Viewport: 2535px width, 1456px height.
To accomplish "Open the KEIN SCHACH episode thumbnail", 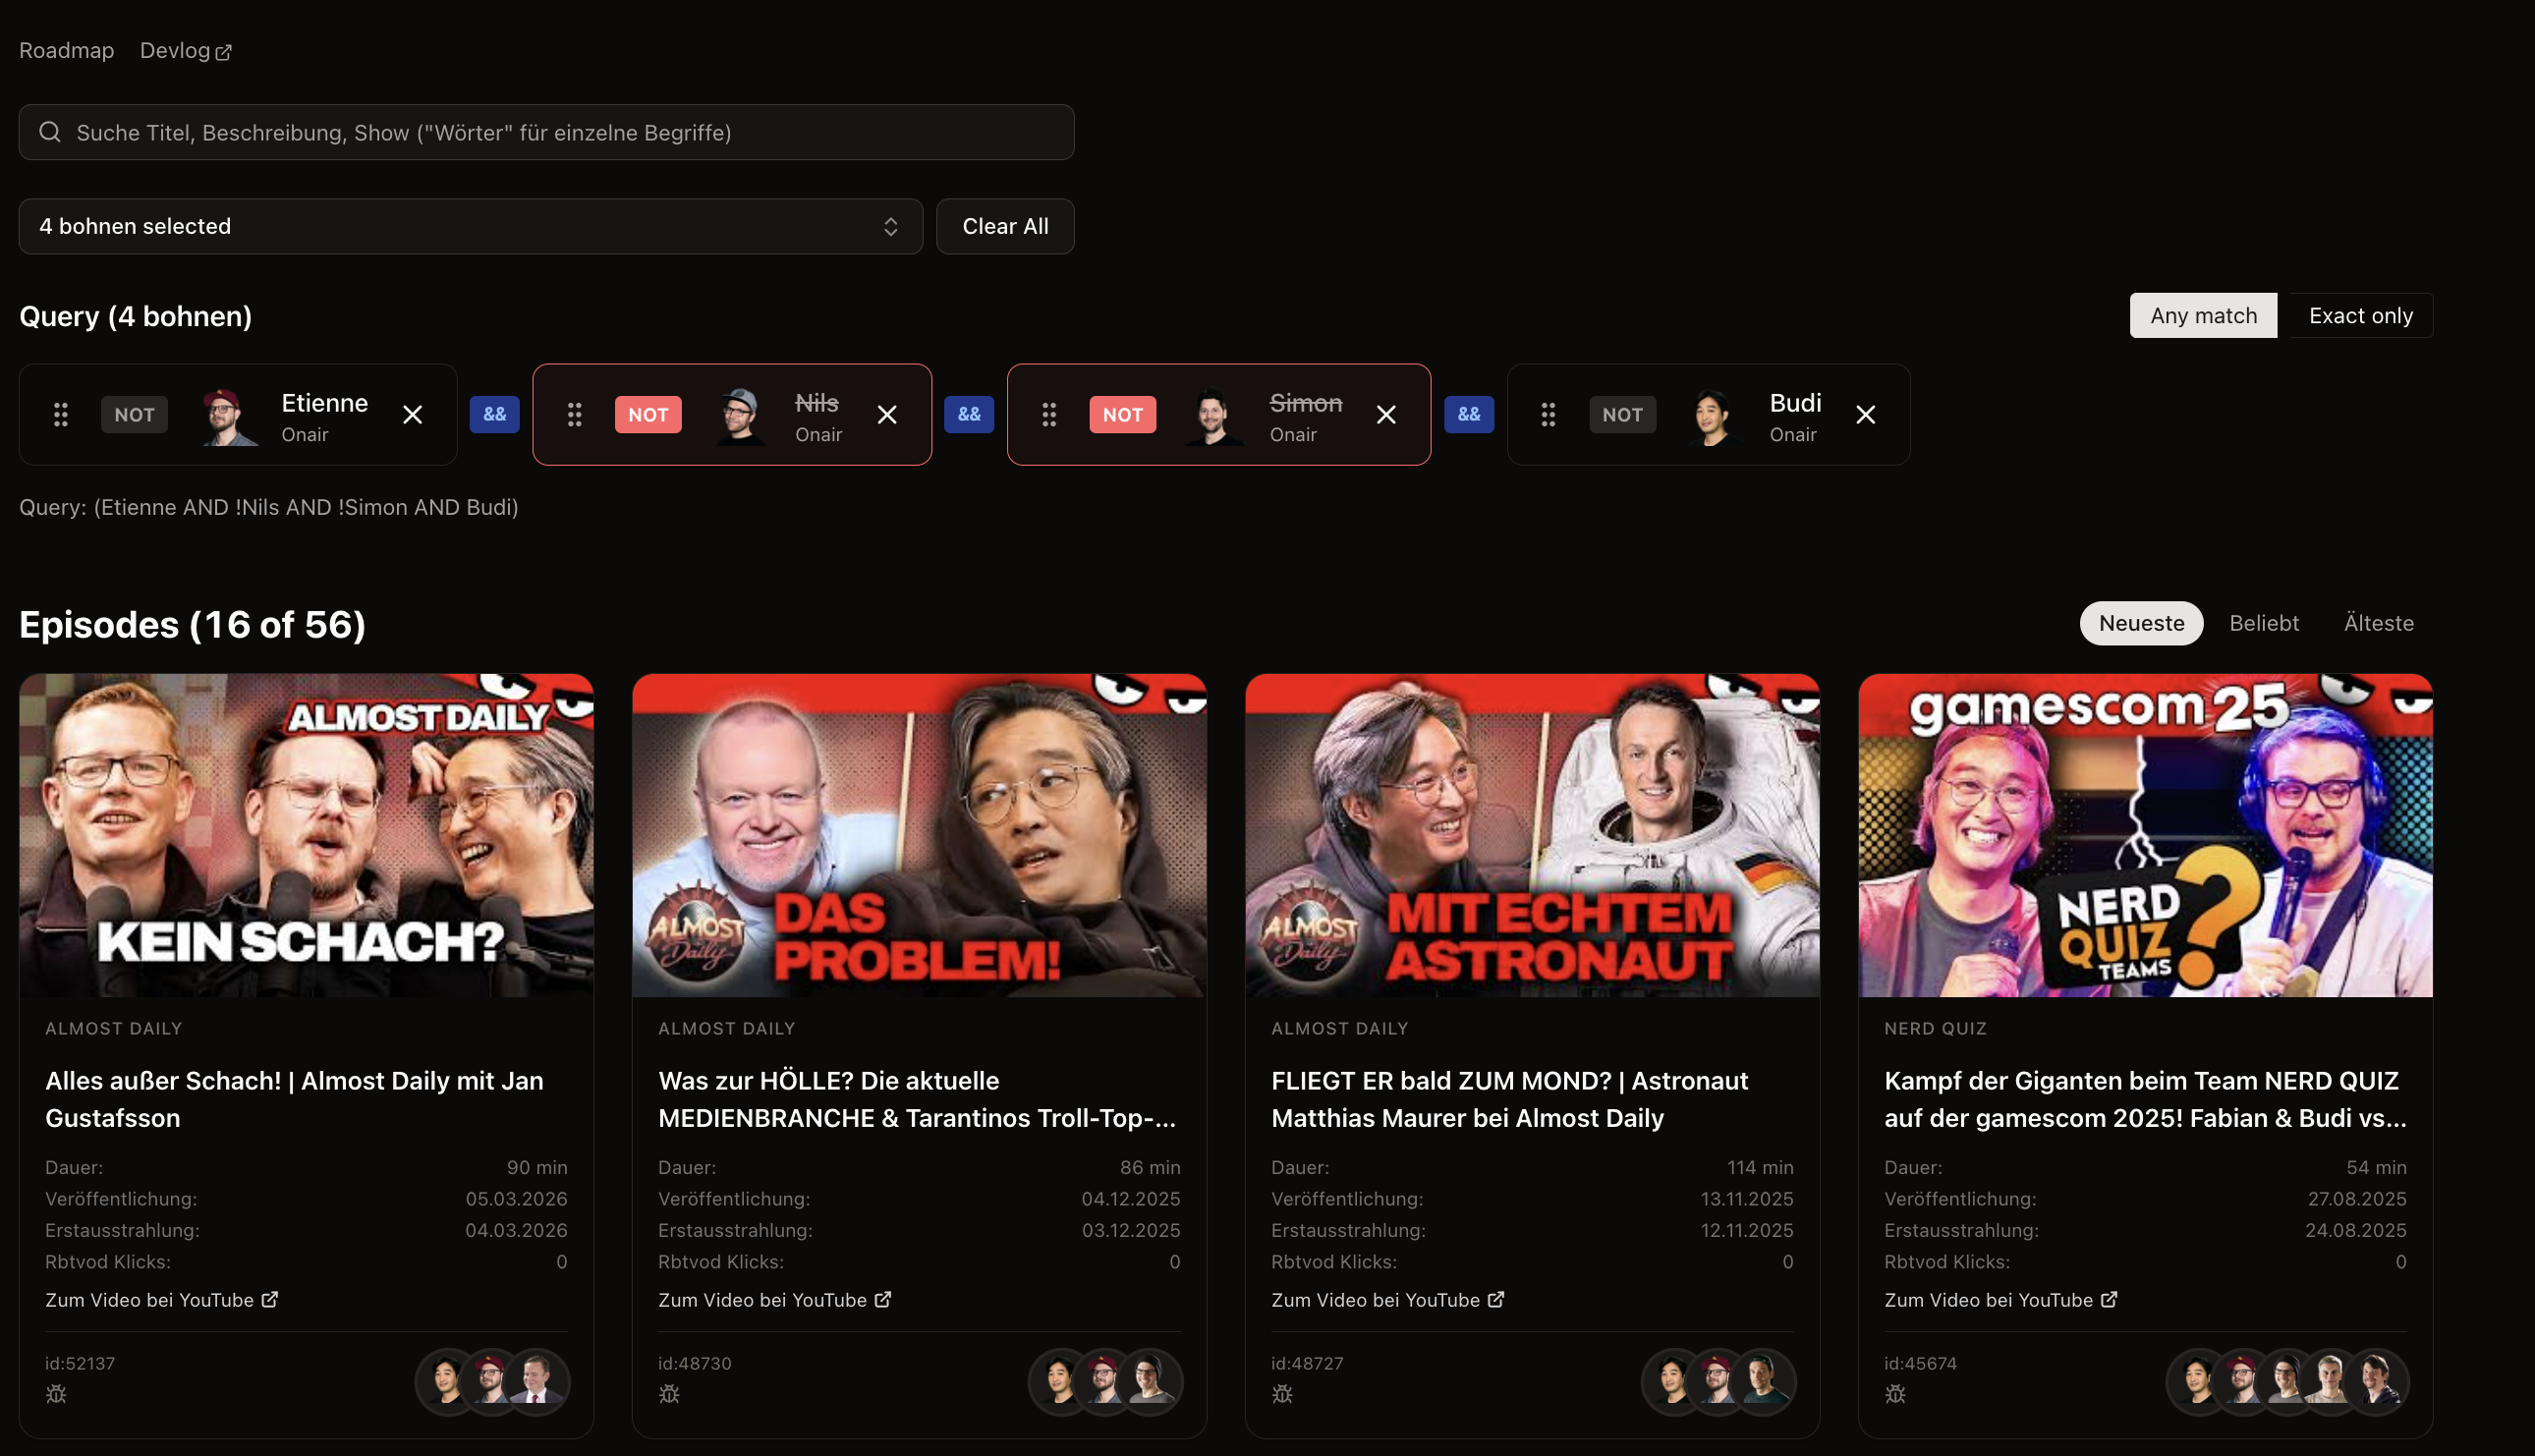I will pos(306,834).
